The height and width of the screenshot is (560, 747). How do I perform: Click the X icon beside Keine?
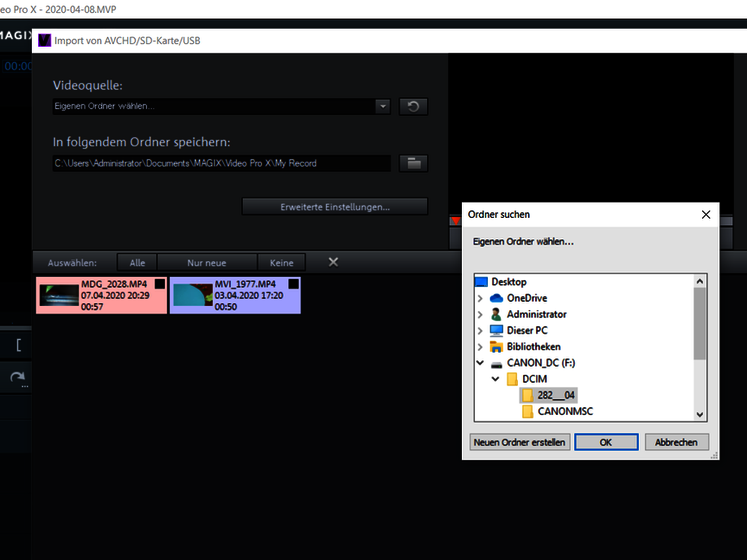pyautogui.click(x=333, y=262)
